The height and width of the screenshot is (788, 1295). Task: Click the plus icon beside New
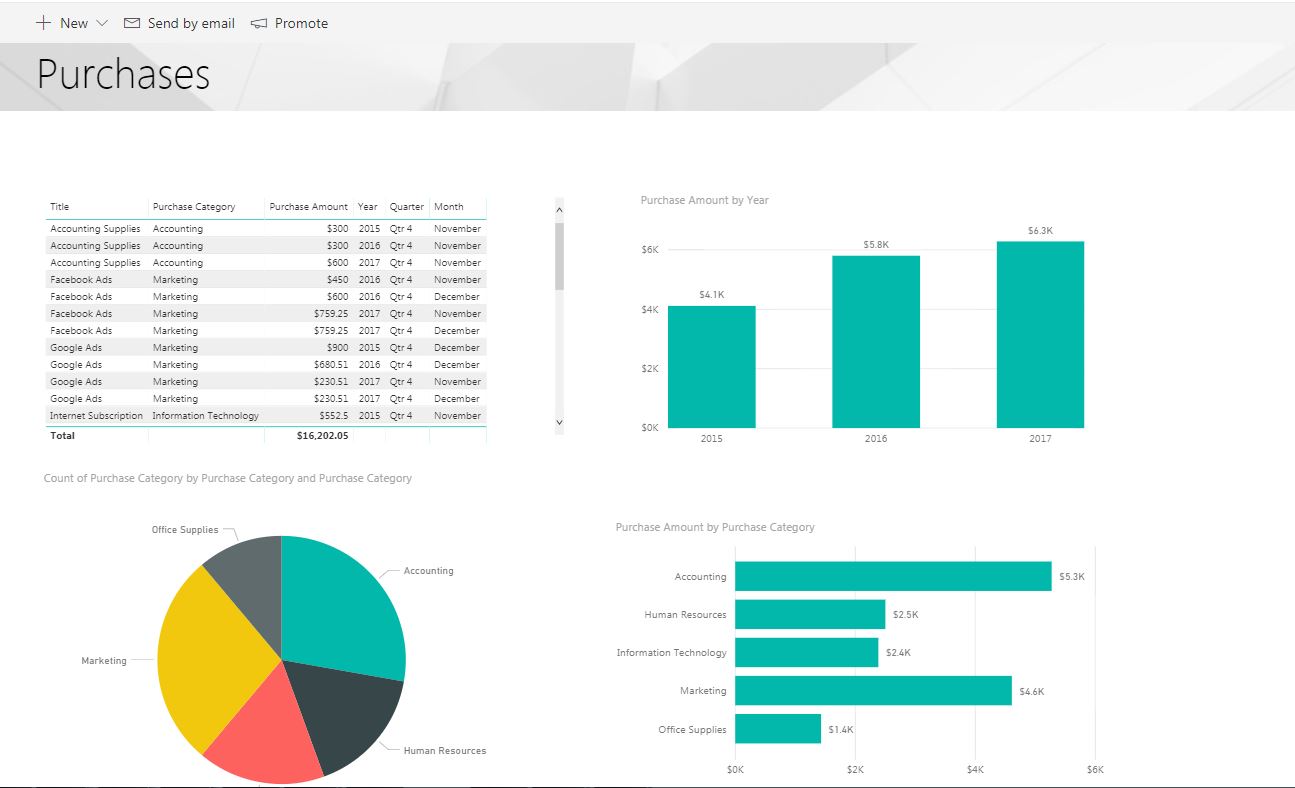[43, 23]
